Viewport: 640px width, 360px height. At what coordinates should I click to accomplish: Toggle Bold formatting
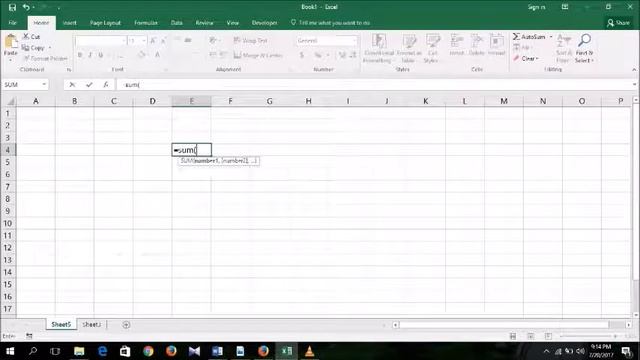point(80,55)
